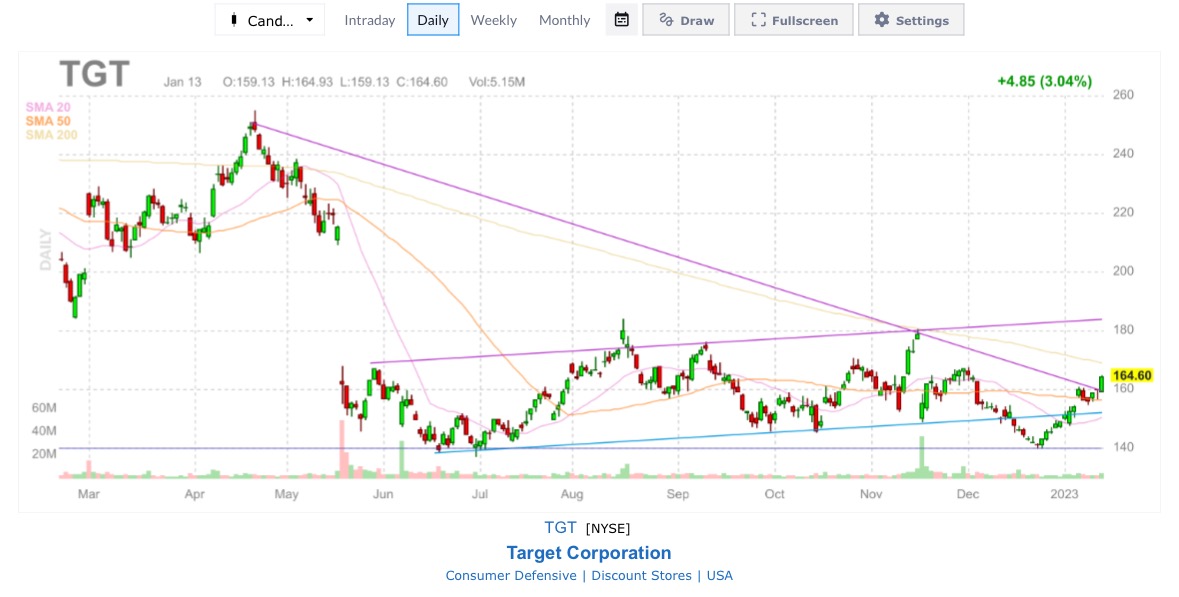The image size is (1179, 597).
Task: Activate the Draw tool button
Action: (686, 20)
